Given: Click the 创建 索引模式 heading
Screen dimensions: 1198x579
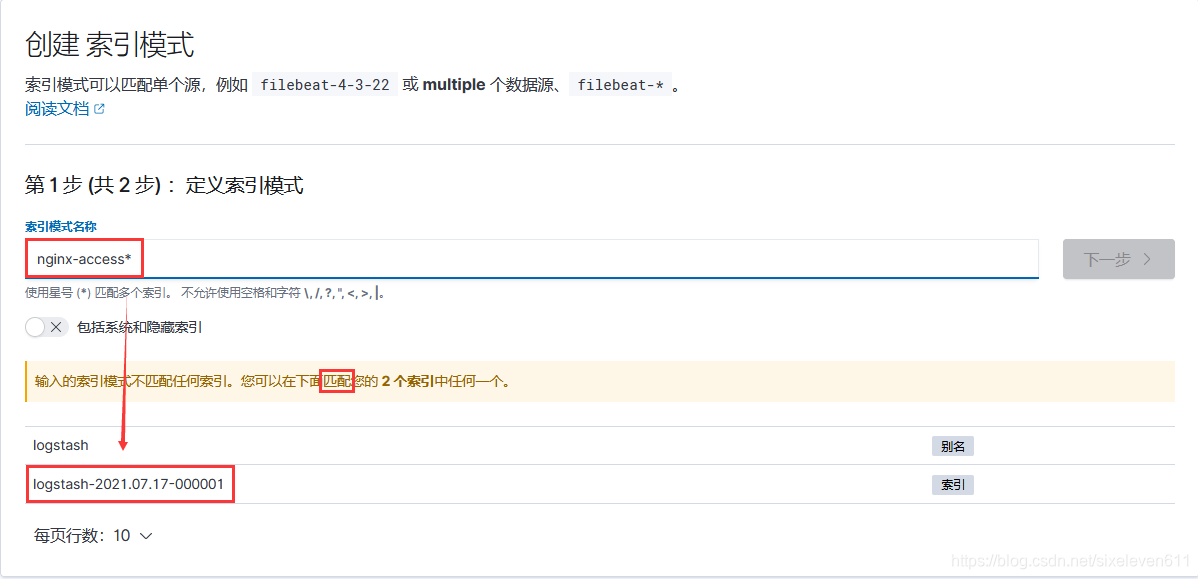Looking at the screenshot, I should tap(110, 46).
